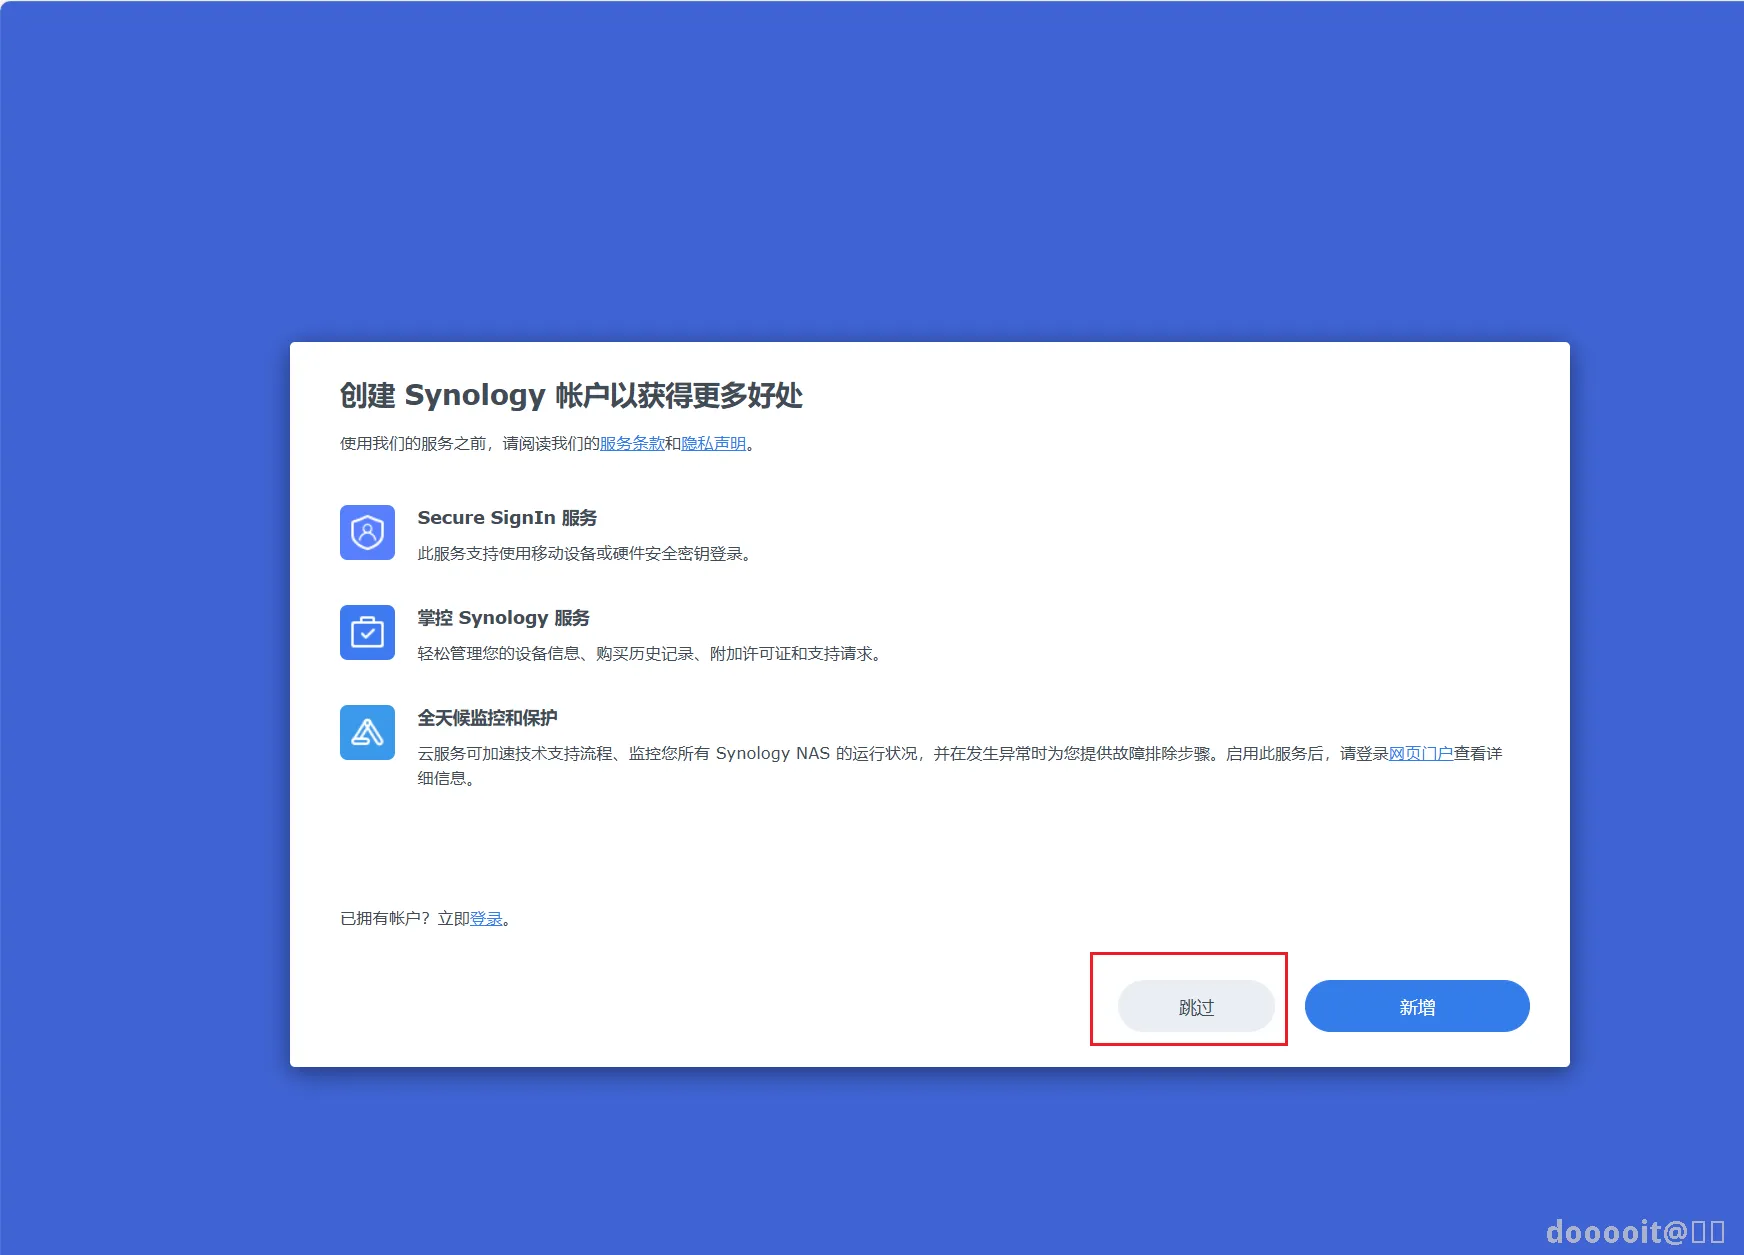Click the dialog title 创建 Synology 帐户以获得更多好处
The height and width of the screenshot is (1255, 1744).
click(x=574, y=396)
